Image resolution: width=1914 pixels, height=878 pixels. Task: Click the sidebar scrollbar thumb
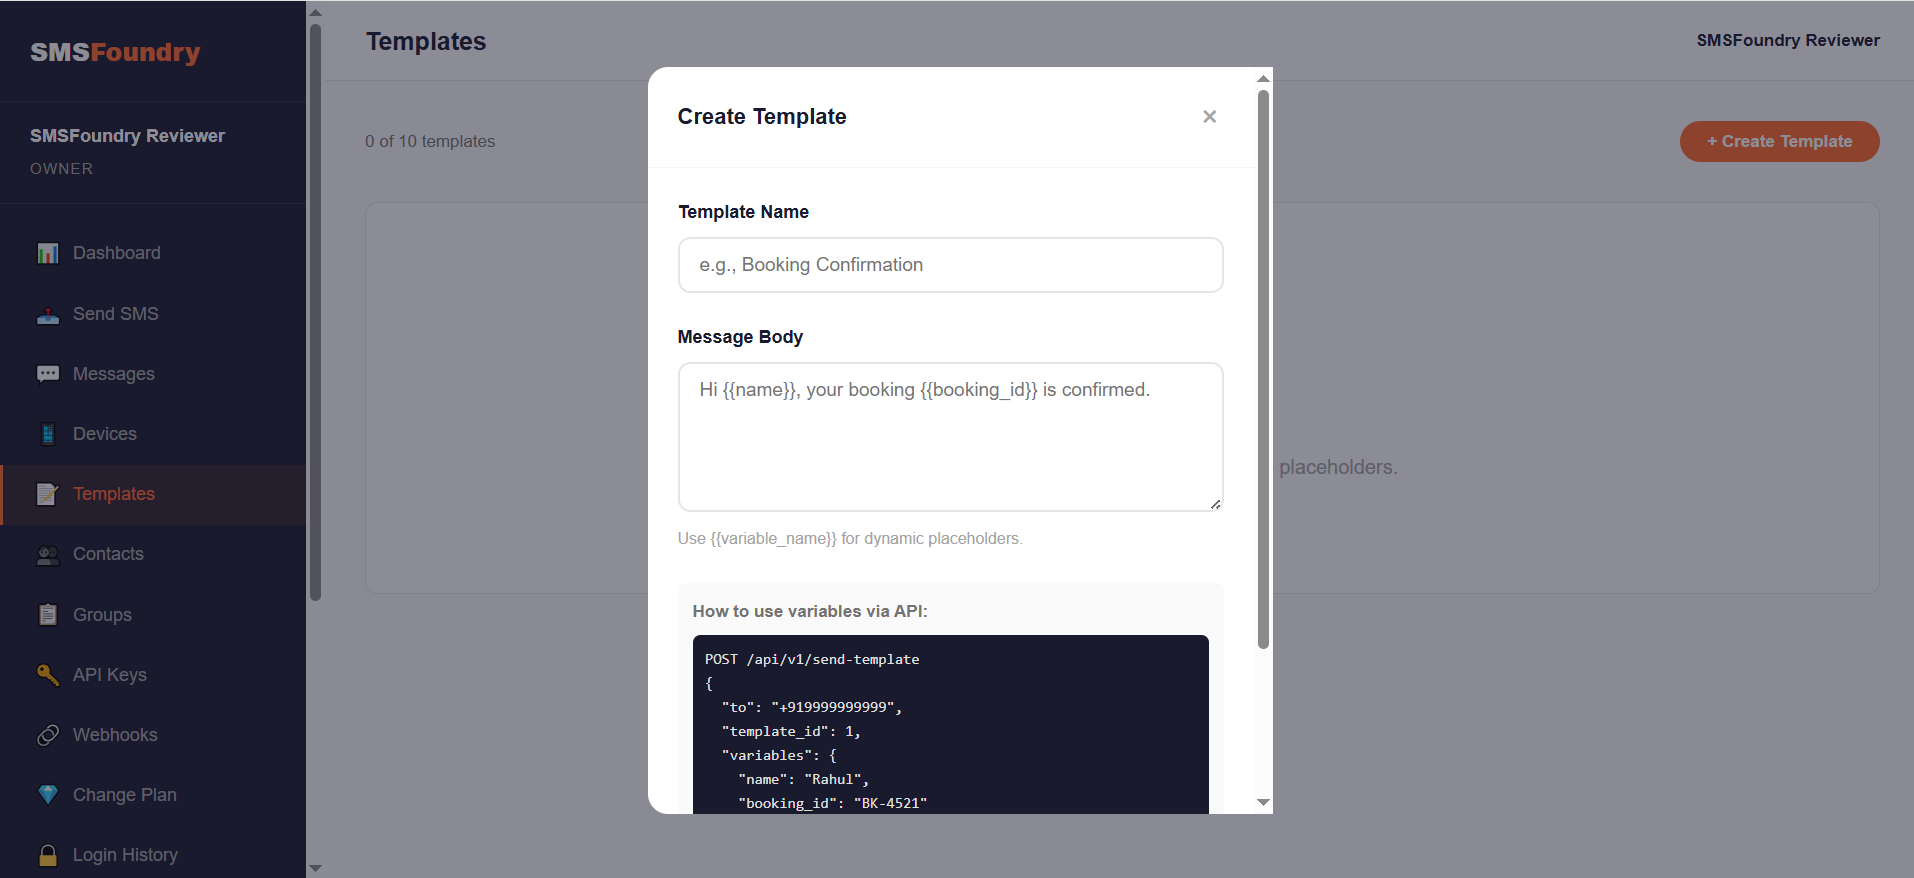pos(315,312)
